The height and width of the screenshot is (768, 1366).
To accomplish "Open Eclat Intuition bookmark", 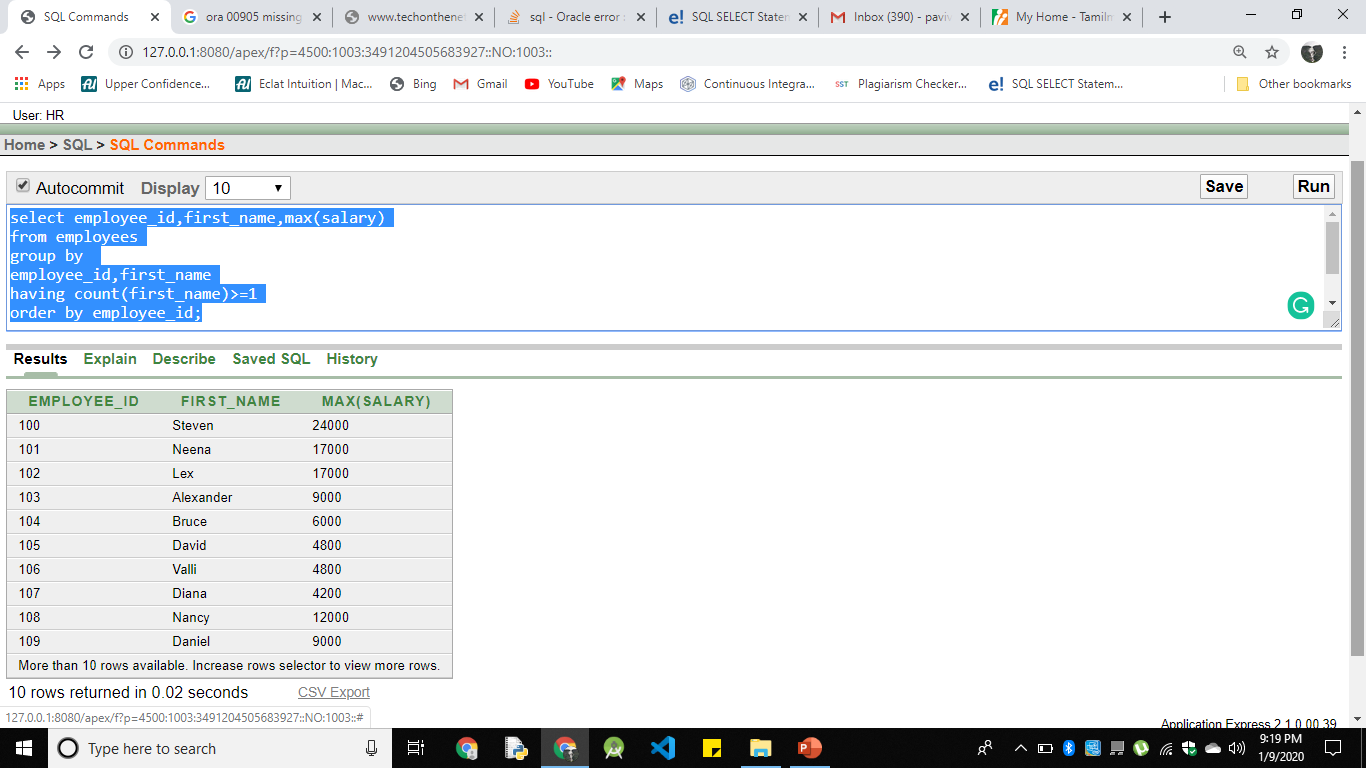I will click(304, 84).
